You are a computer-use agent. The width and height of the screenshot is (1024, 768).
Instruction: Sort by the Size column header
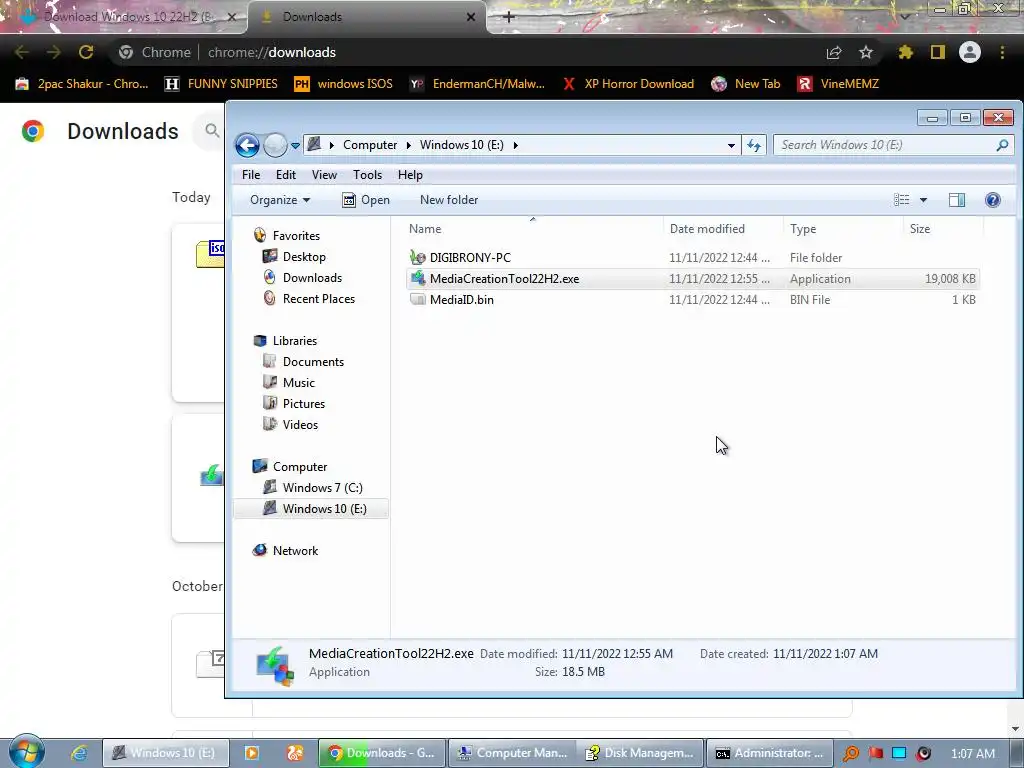[x=942, y=229]
